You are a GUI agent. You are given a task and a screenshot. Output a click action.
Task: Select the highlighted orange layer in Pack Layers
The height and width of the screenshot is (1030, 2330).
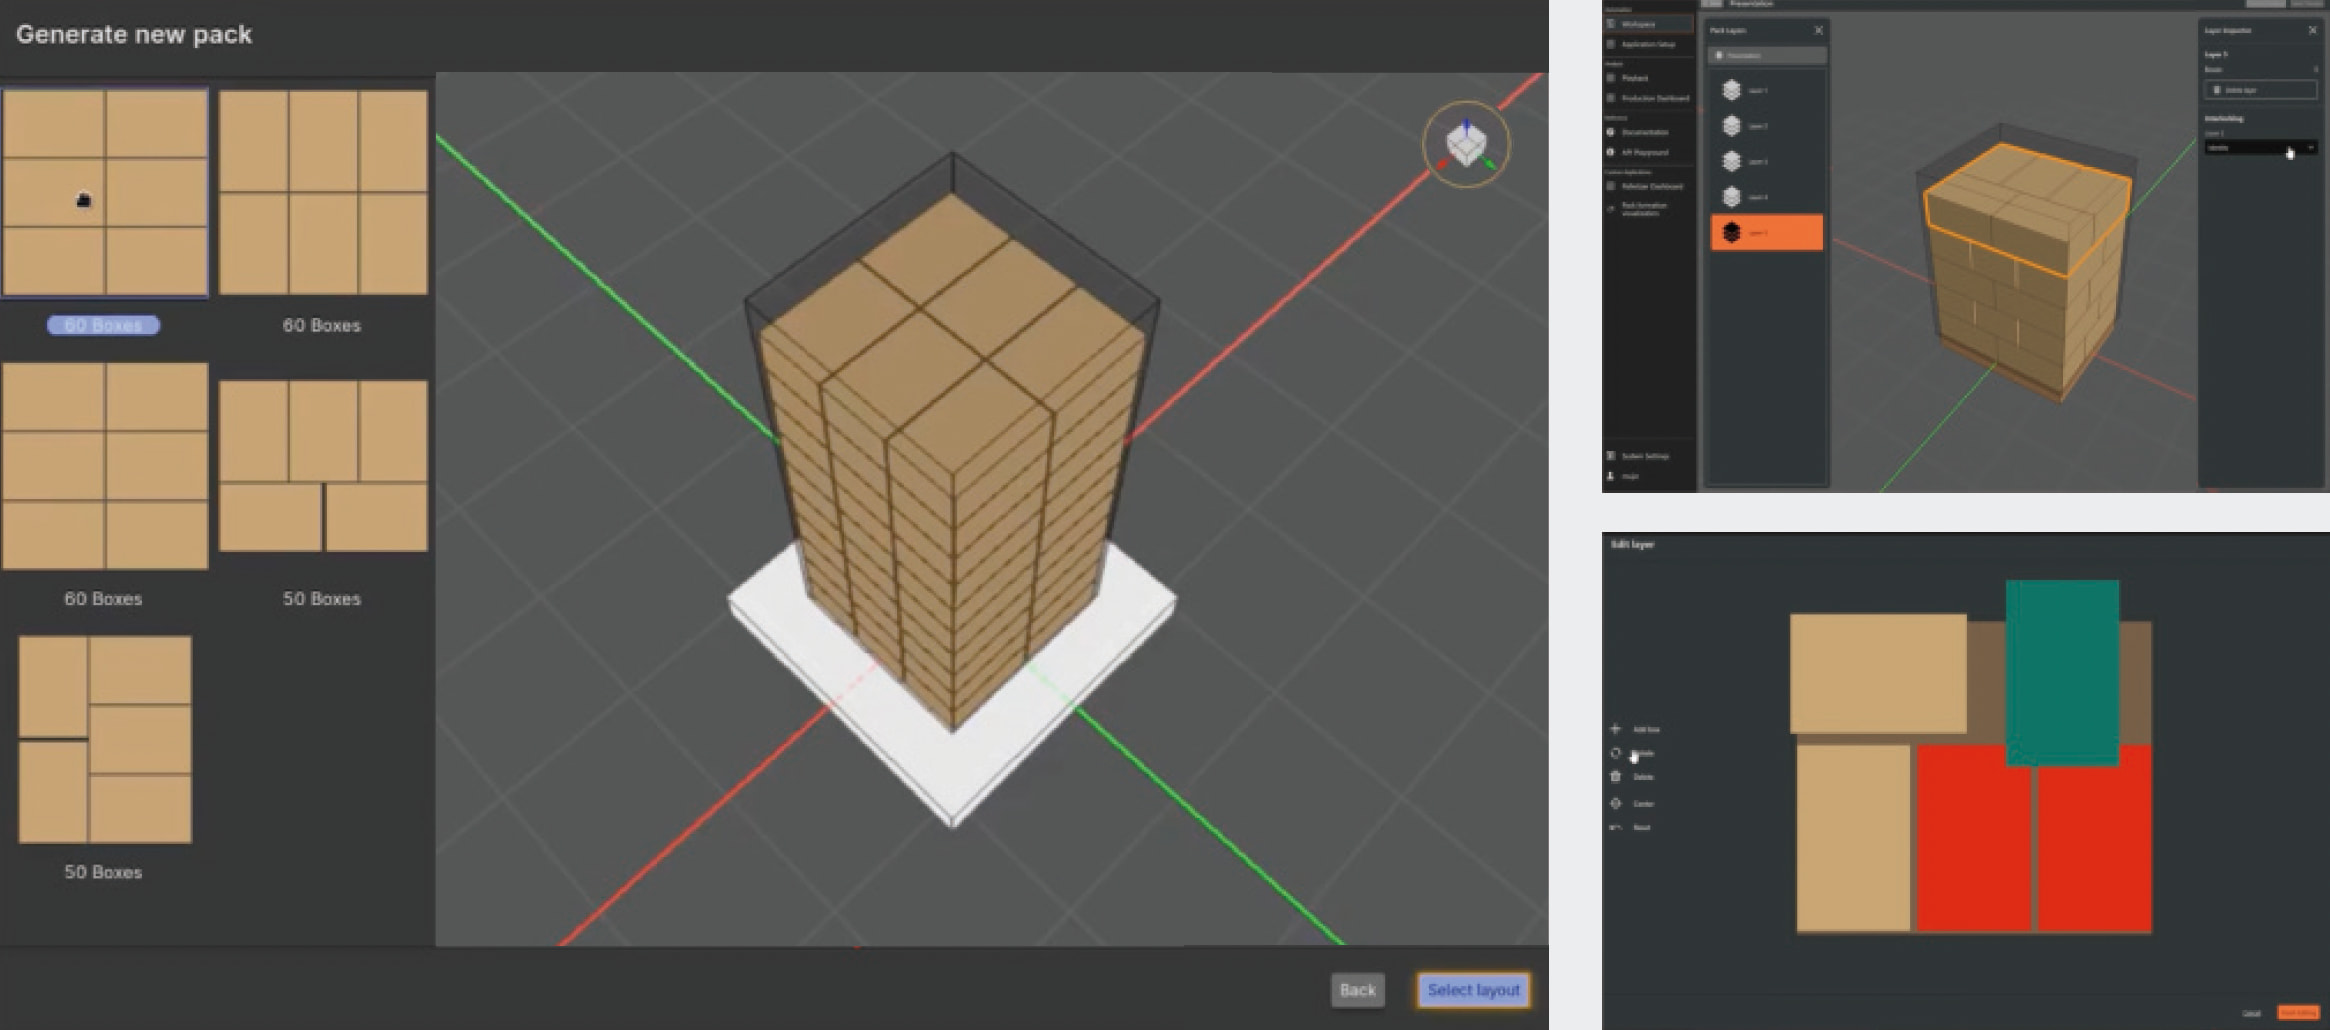point(1766,232)
